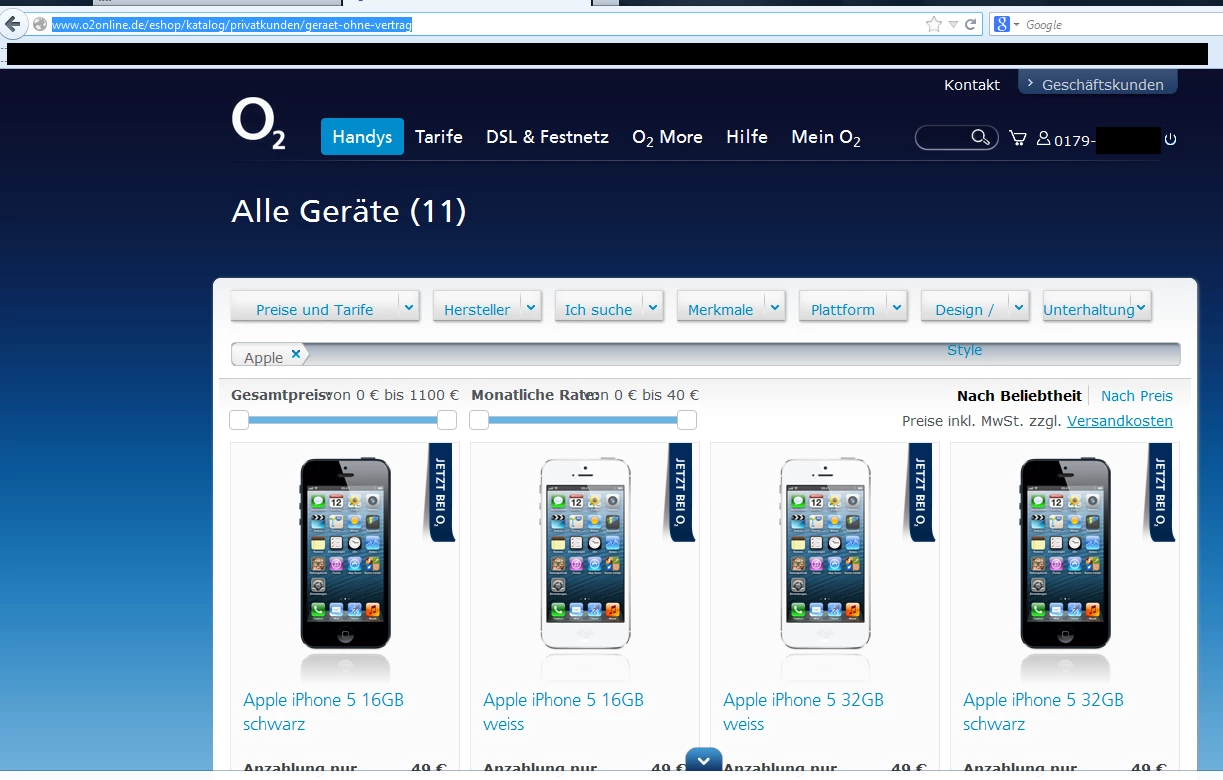Image resolution: width=1223 pixels, height=780 pixels.
Task: Open Preise und Tarife filter dropdown
Action: coord(325,307)
